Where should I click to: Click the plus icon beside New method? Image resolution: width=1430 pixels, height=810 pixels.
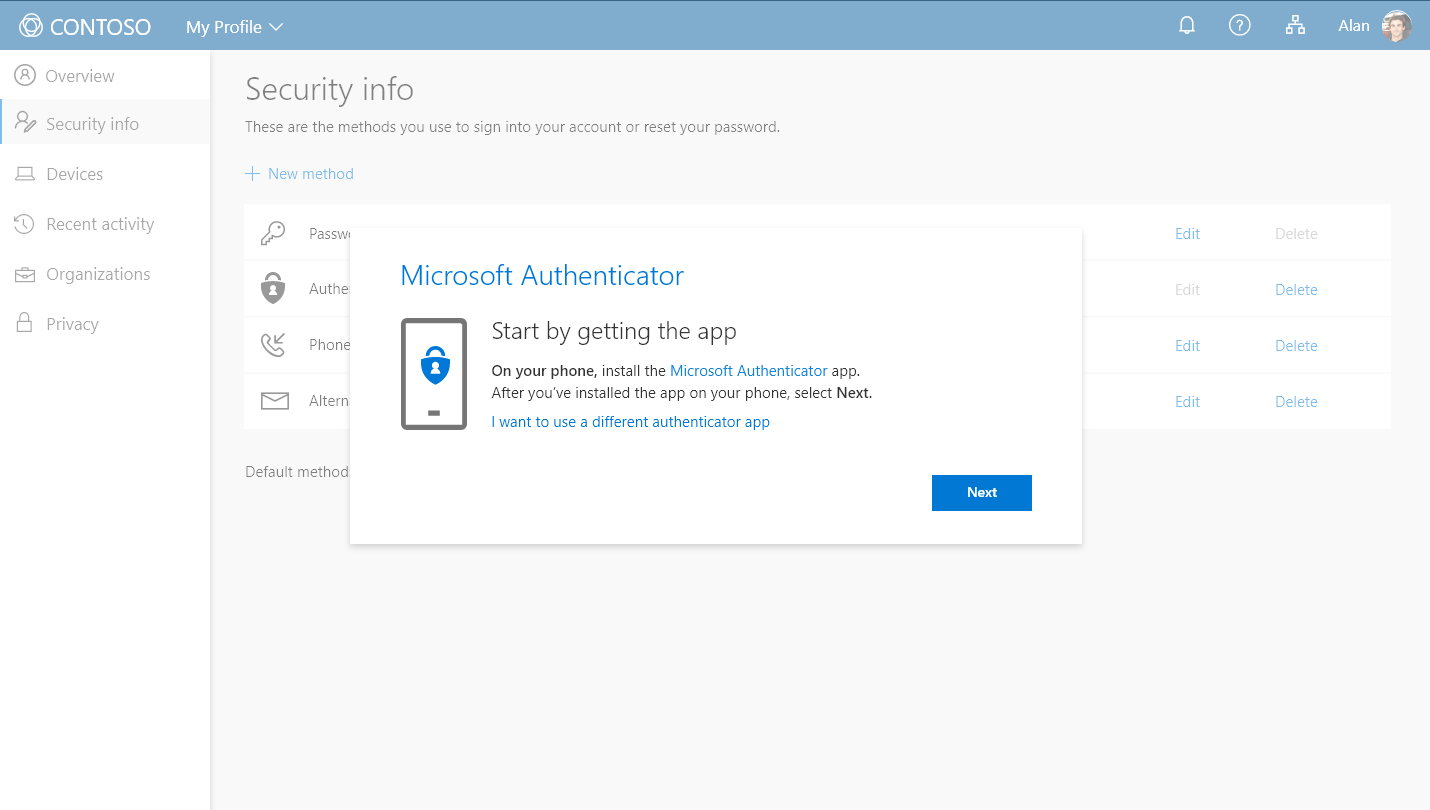252,173
